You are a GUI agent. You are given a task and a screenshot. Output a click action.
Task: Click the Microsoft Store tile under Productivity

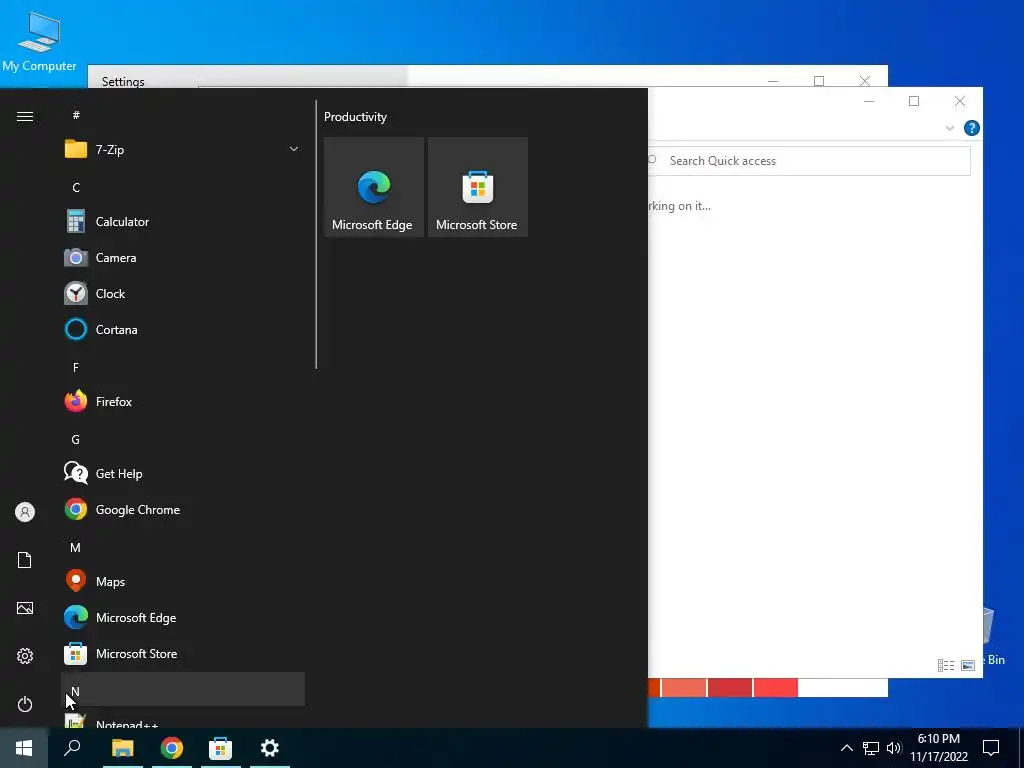click(477, 187)
